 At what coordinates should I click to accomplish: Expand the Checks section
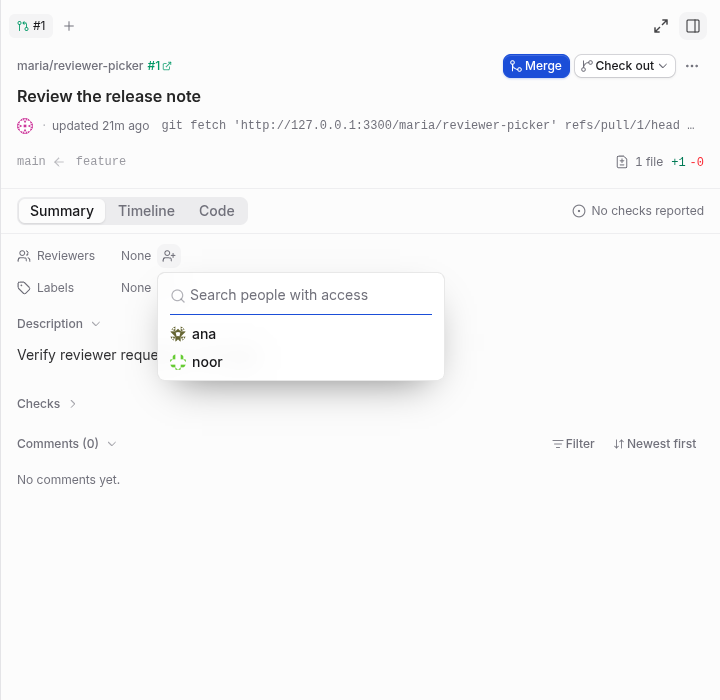coord(46,404)
